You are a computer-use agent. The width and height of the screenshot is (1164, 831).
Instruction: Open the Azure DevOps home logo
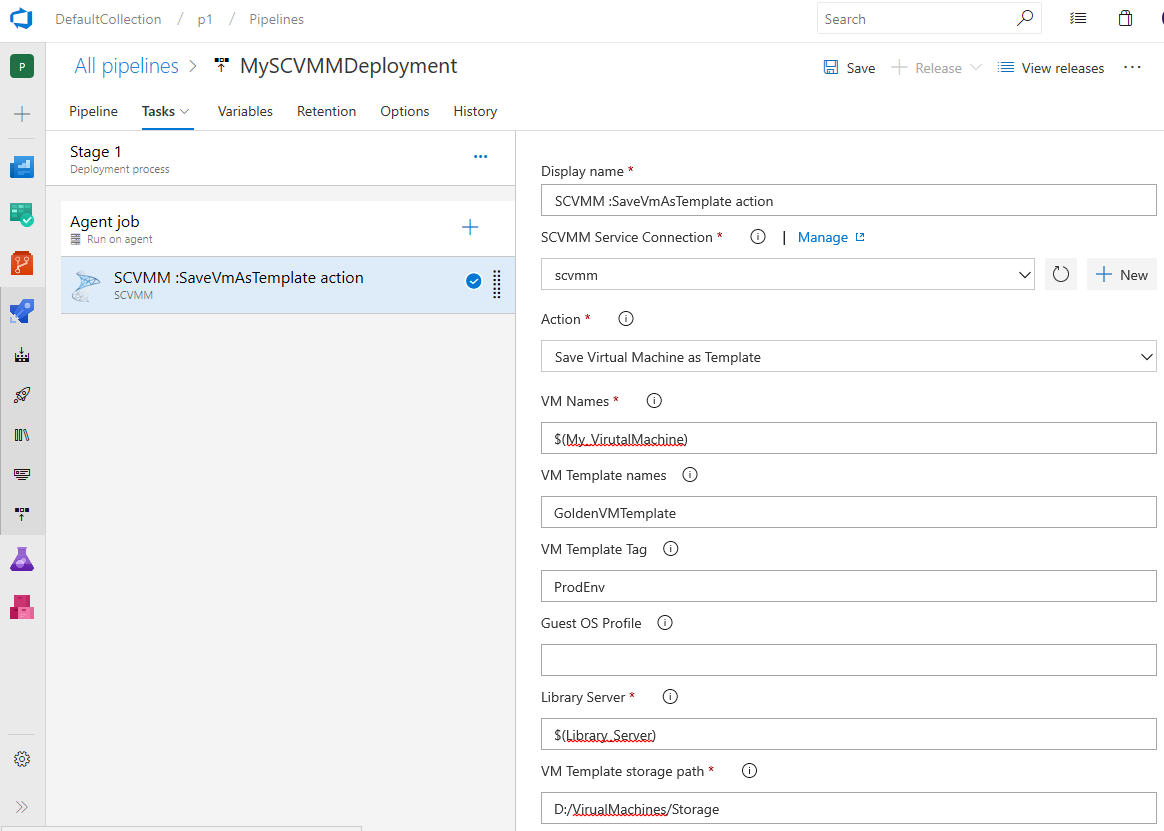21,19
